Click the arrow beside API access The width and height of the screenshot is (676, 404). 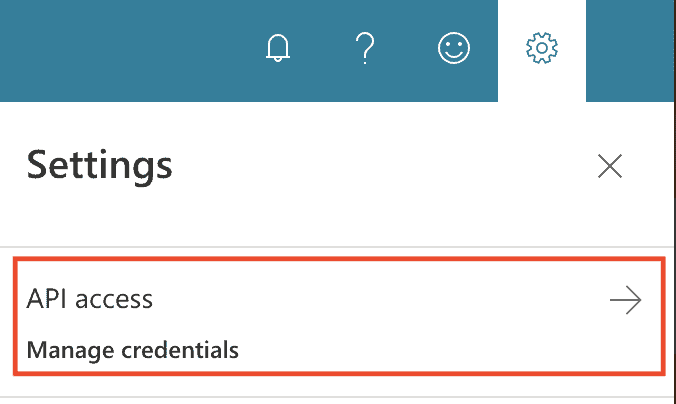coord(626,300)
